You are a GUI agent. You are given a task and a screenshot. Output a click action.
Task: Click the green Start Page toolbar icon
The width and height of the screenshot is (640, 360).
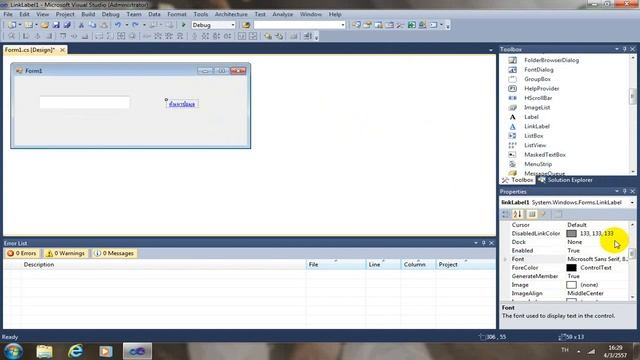tap(411, 25)
